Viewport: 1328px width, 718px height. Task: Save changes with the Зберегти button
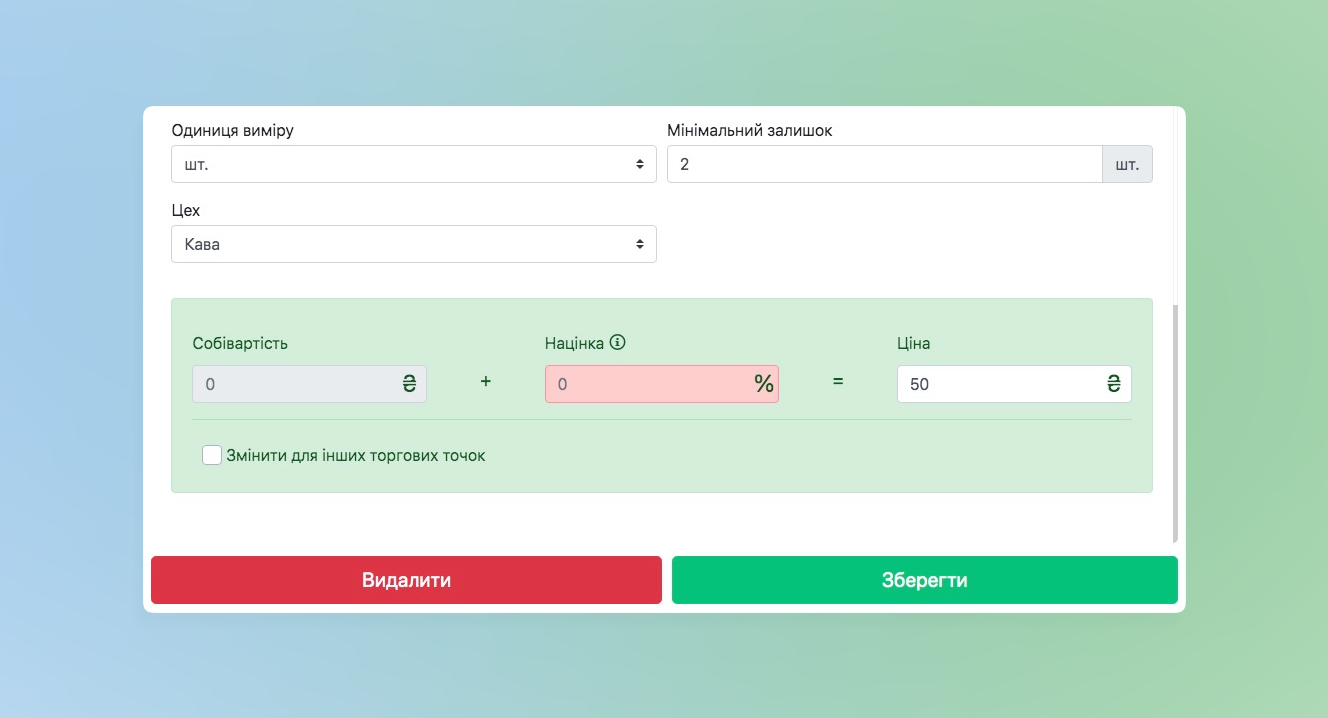(x=924, y=580)
